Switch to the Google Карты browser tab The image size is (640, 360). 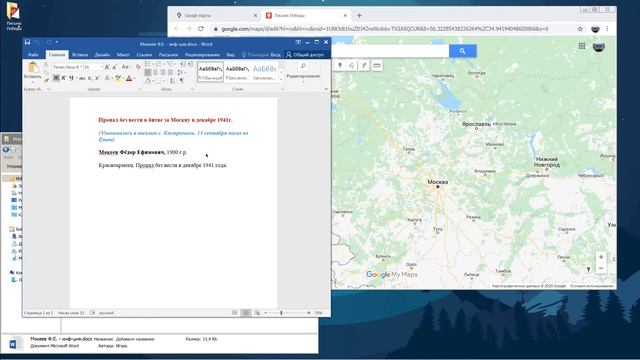(x=216, y=16)
